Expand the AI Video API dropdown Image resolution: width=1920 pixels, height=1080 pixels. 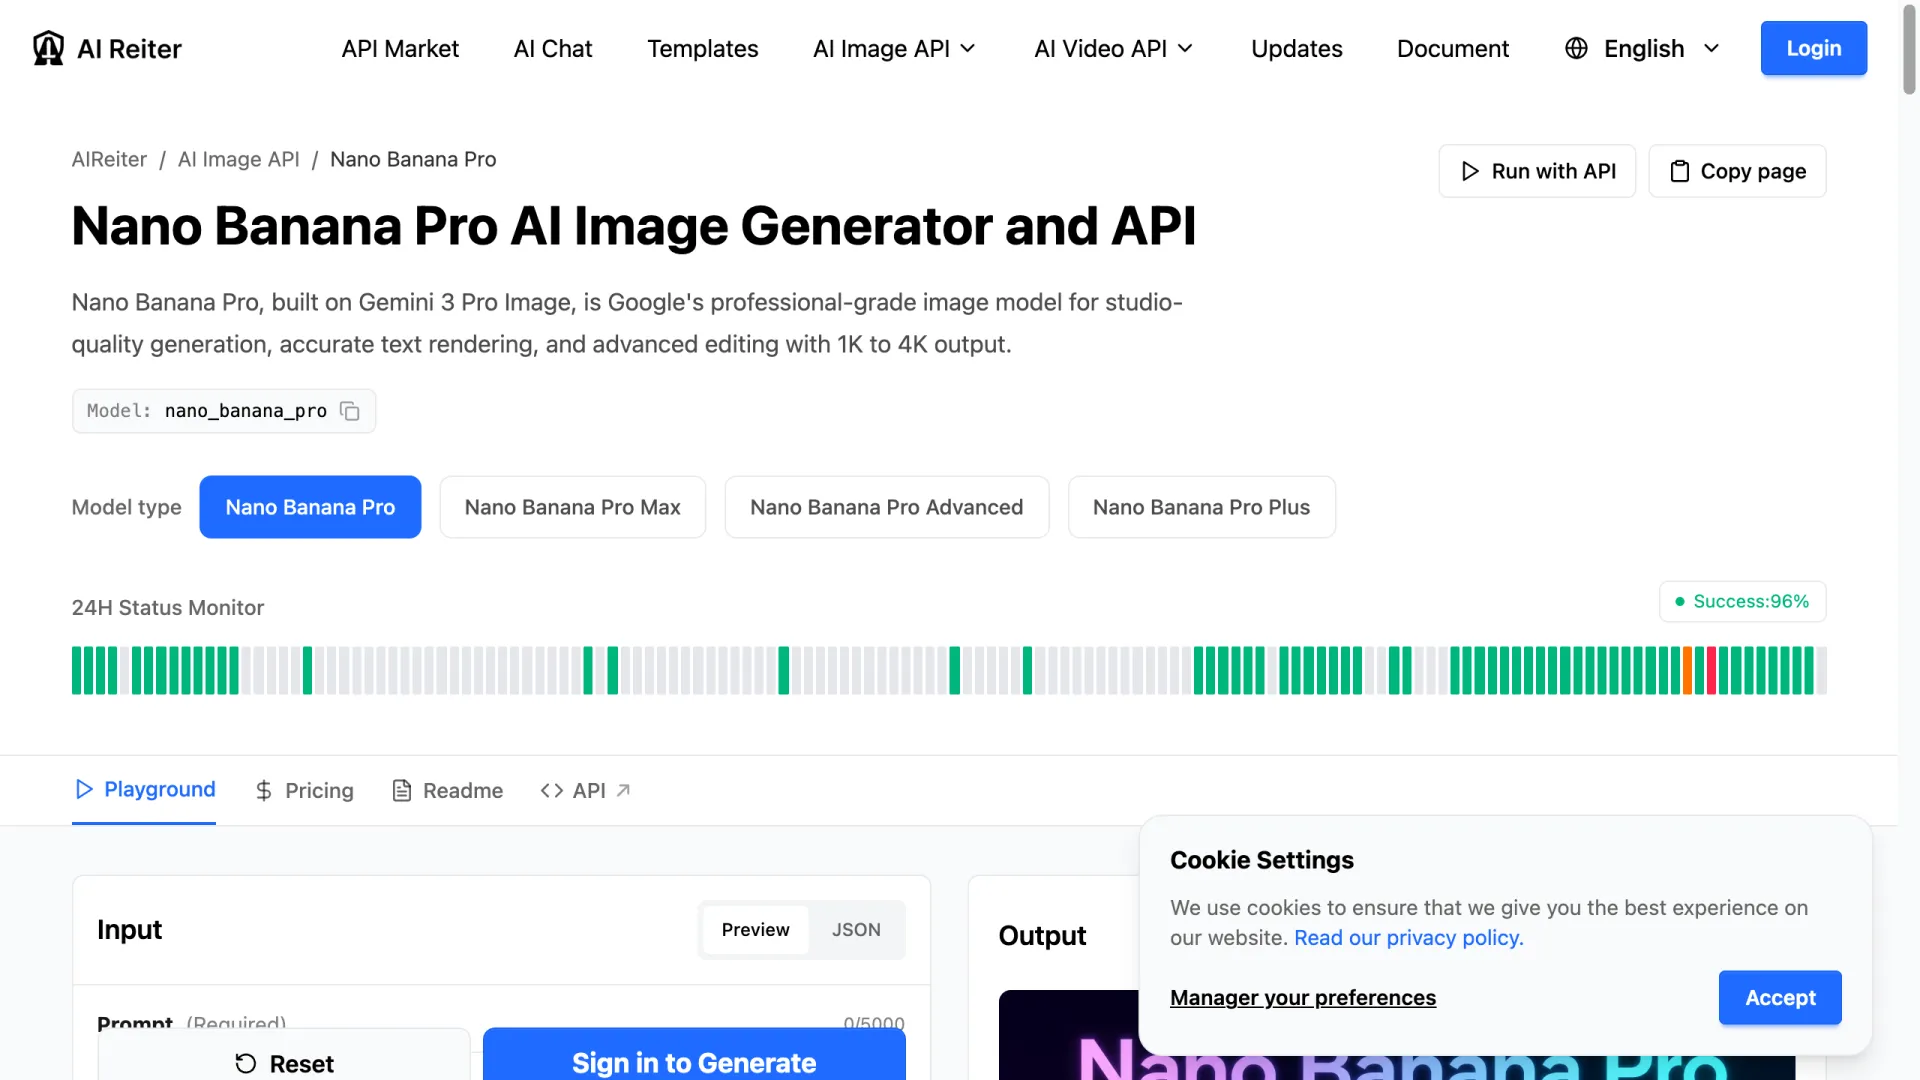click(1114, 48)
